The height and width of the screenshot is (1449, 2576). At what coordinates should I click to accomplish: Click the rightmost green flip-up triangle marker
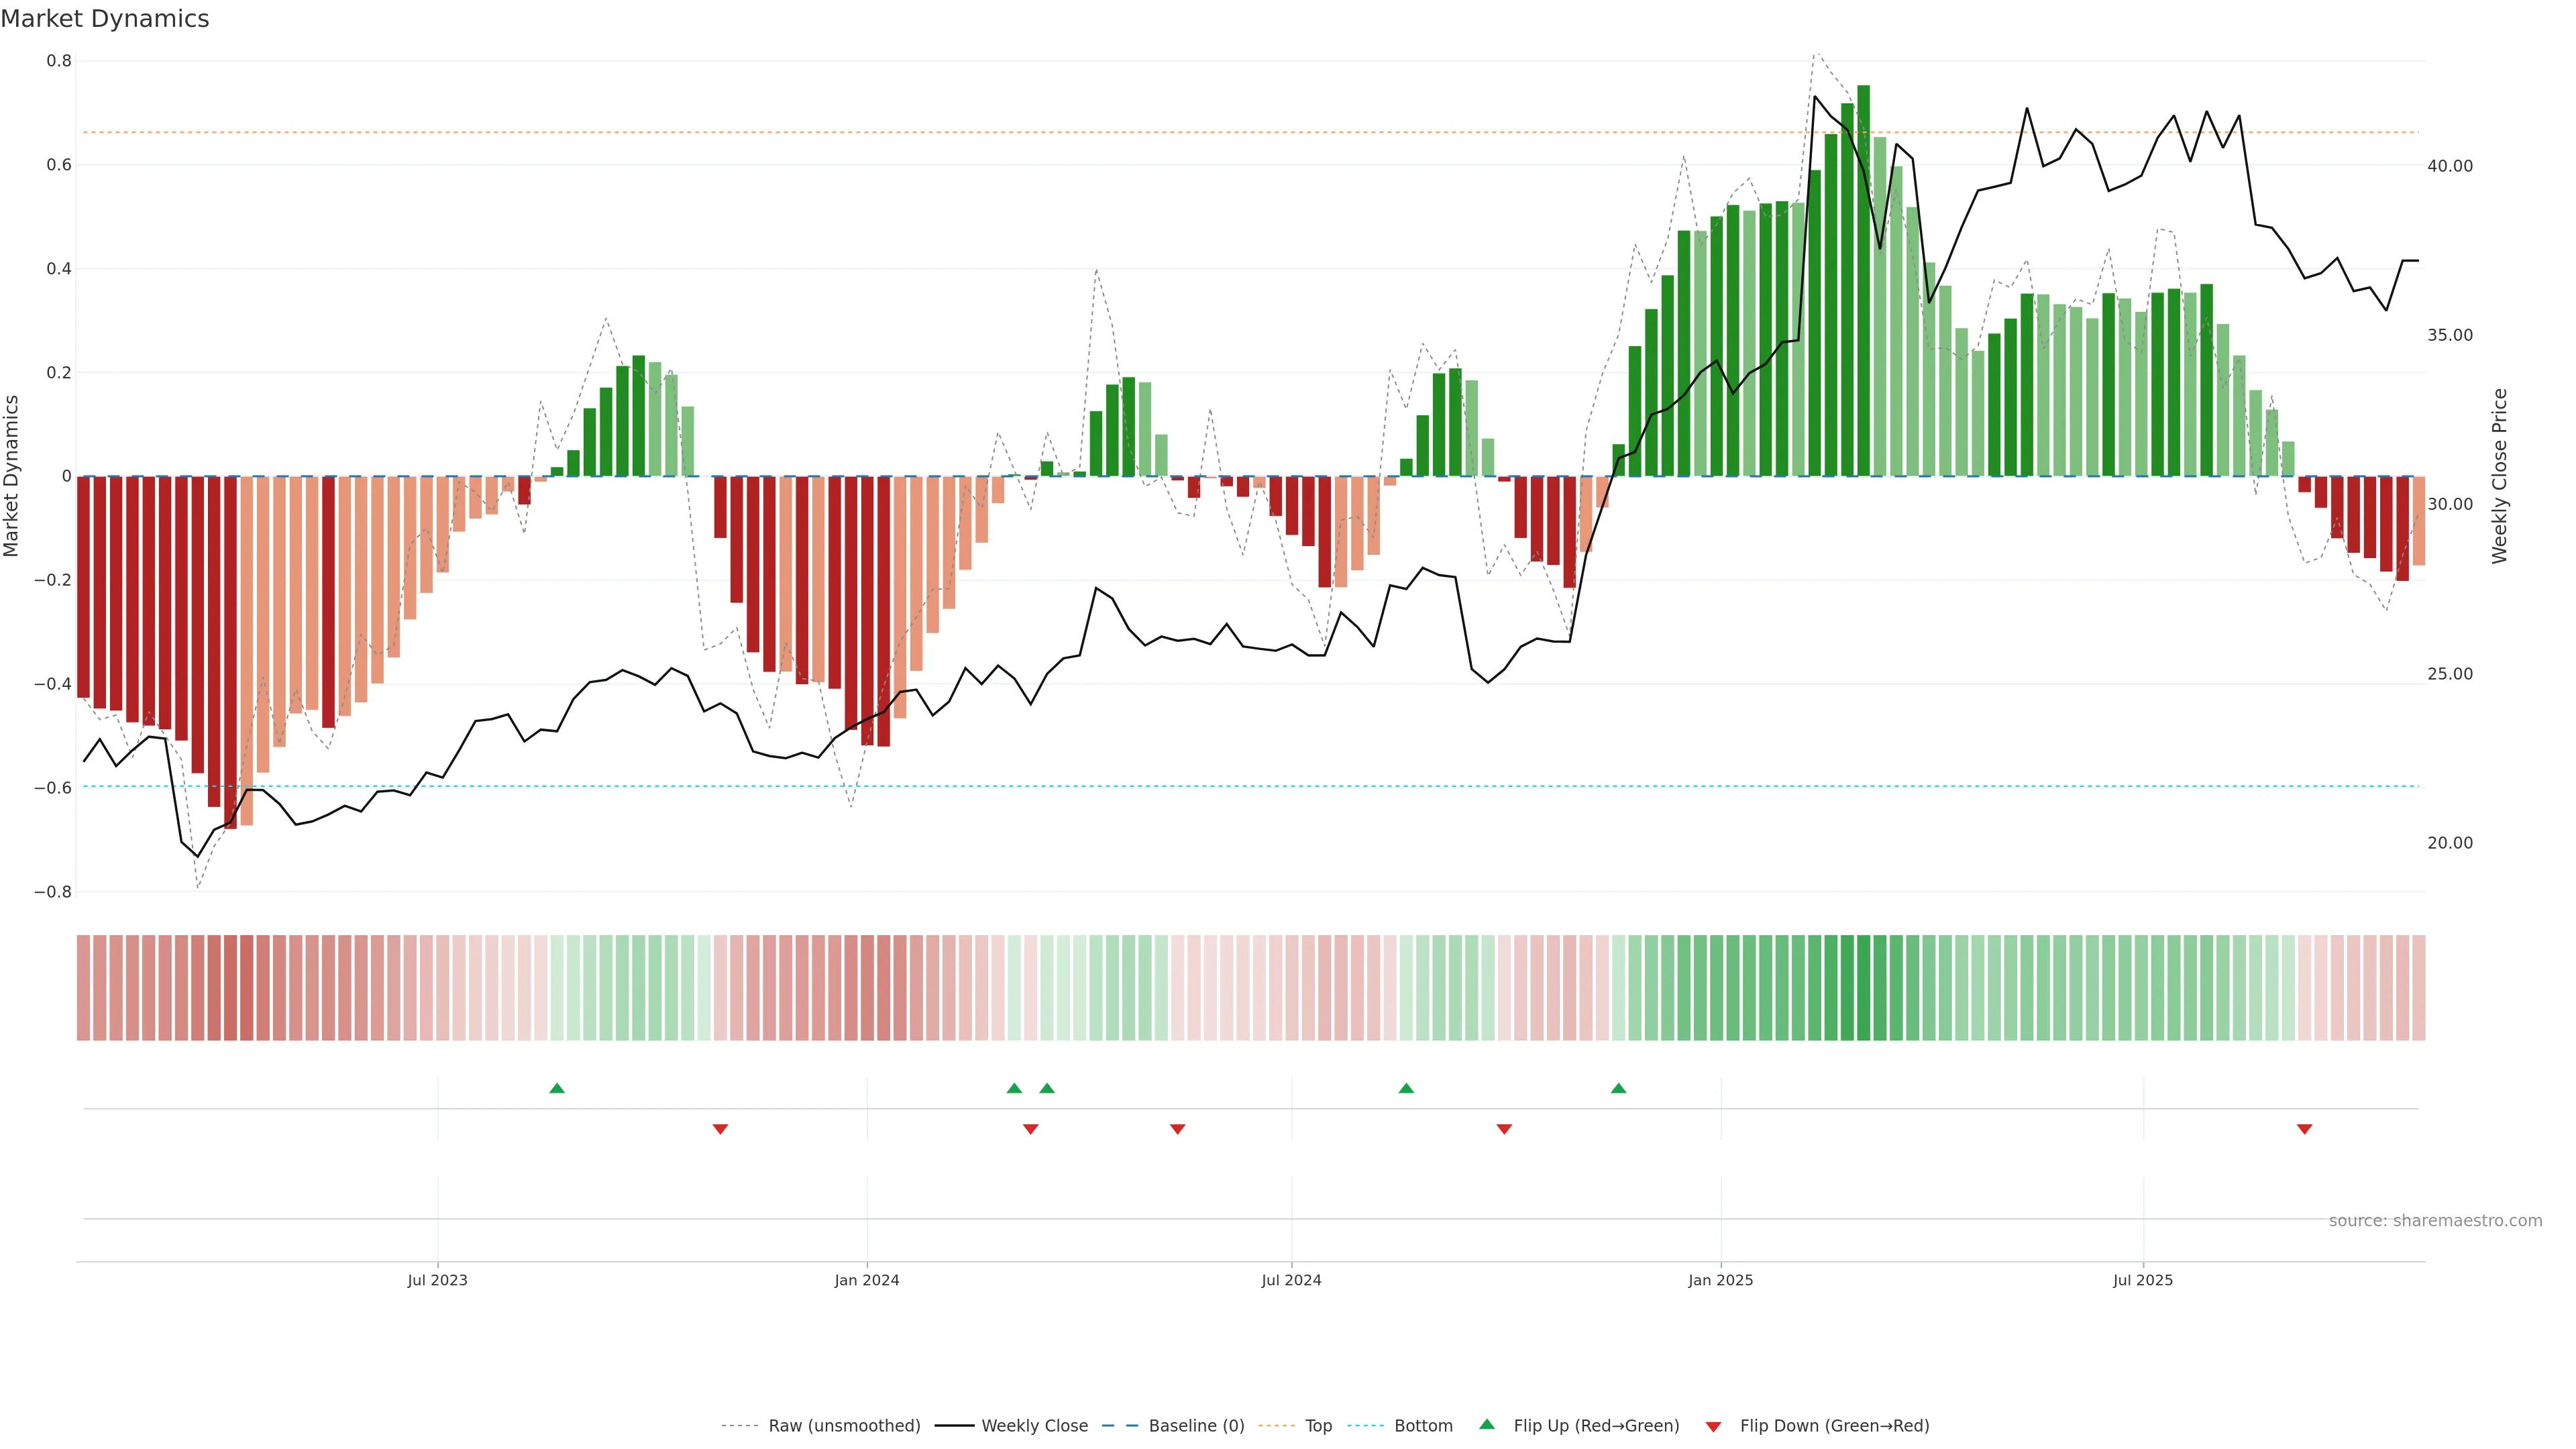[1618, 1088]
